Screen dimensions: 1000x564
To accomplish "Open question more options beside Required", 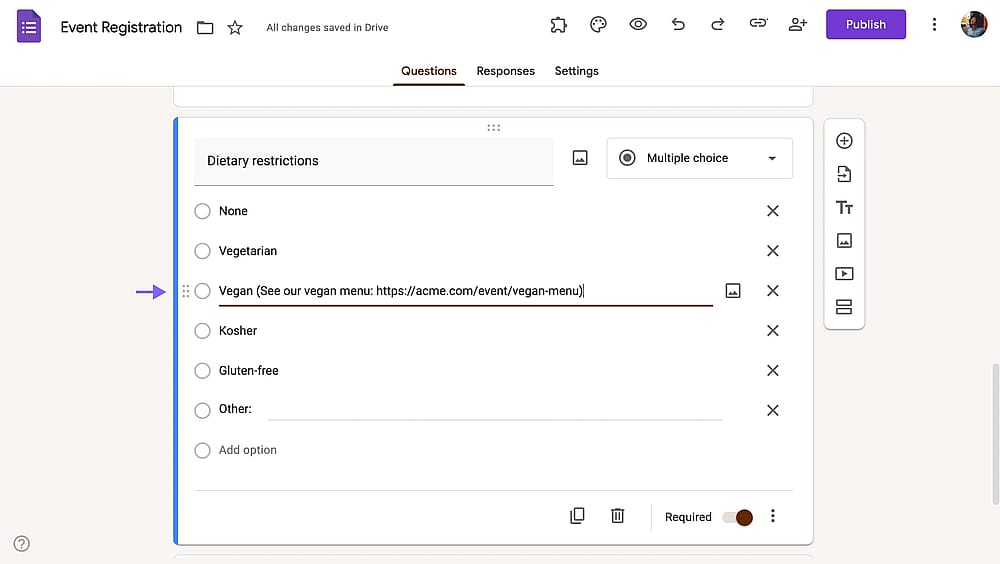I will (x=772, y=516).
